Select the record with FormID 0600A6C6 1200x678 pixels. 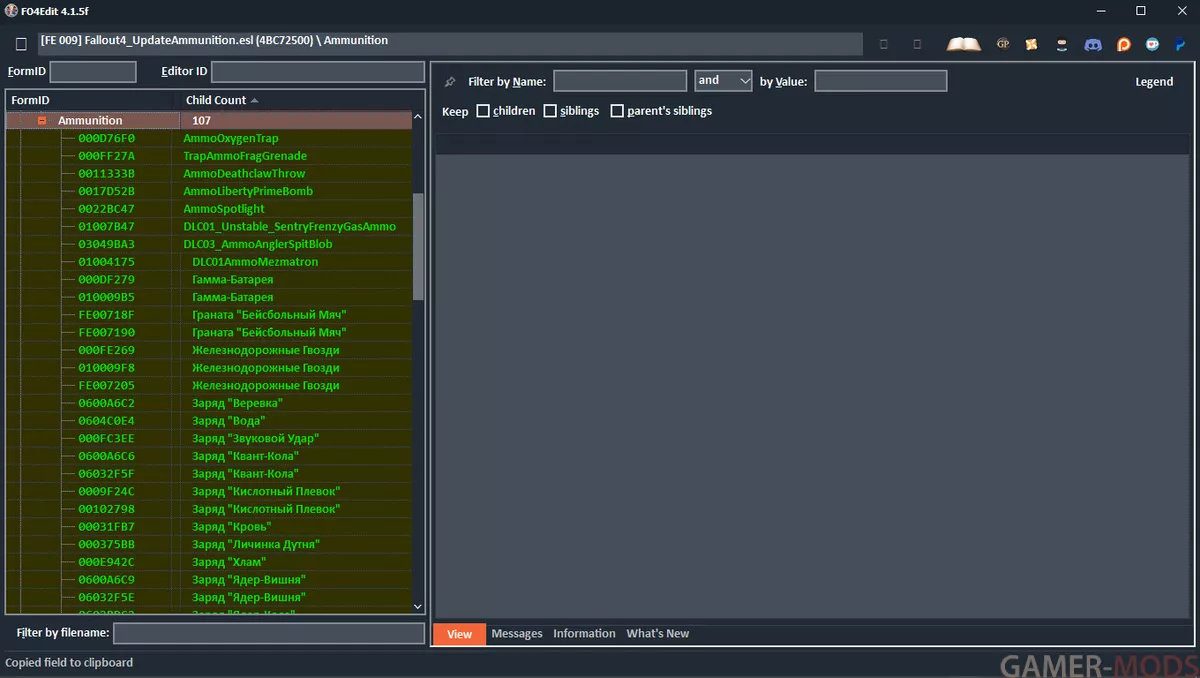[209, 456]
